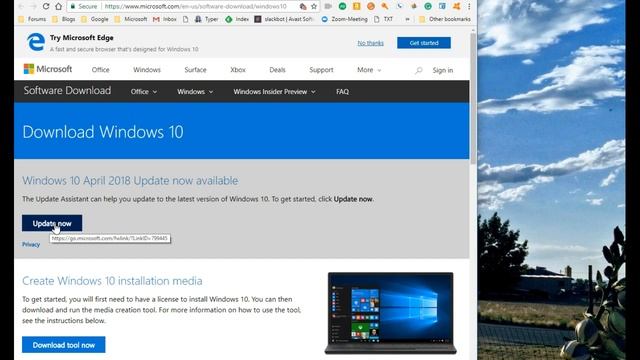Screen dimensions: 640x360
Task: Click the Windows 10 laptop image
Action: click(x=391, y=313)
